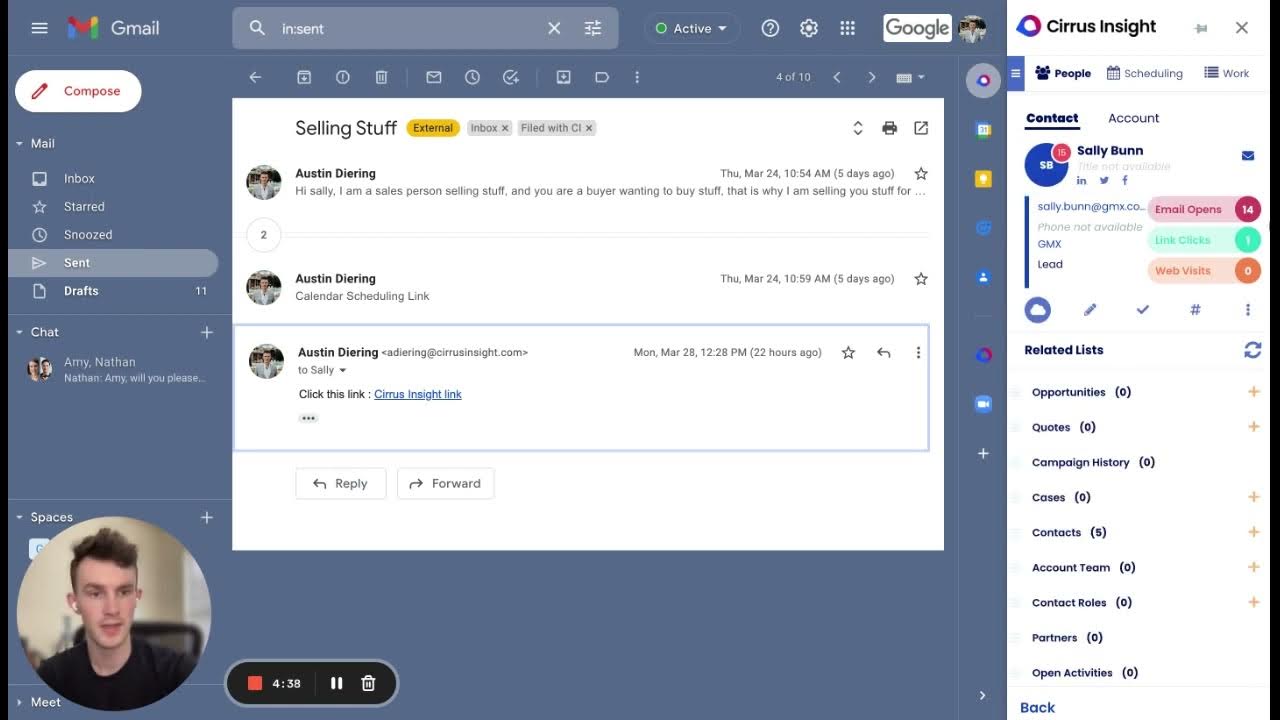Open search options filter icon
Image resolution: width=1280 pixels, height=720 pixels.
(593, 28)
